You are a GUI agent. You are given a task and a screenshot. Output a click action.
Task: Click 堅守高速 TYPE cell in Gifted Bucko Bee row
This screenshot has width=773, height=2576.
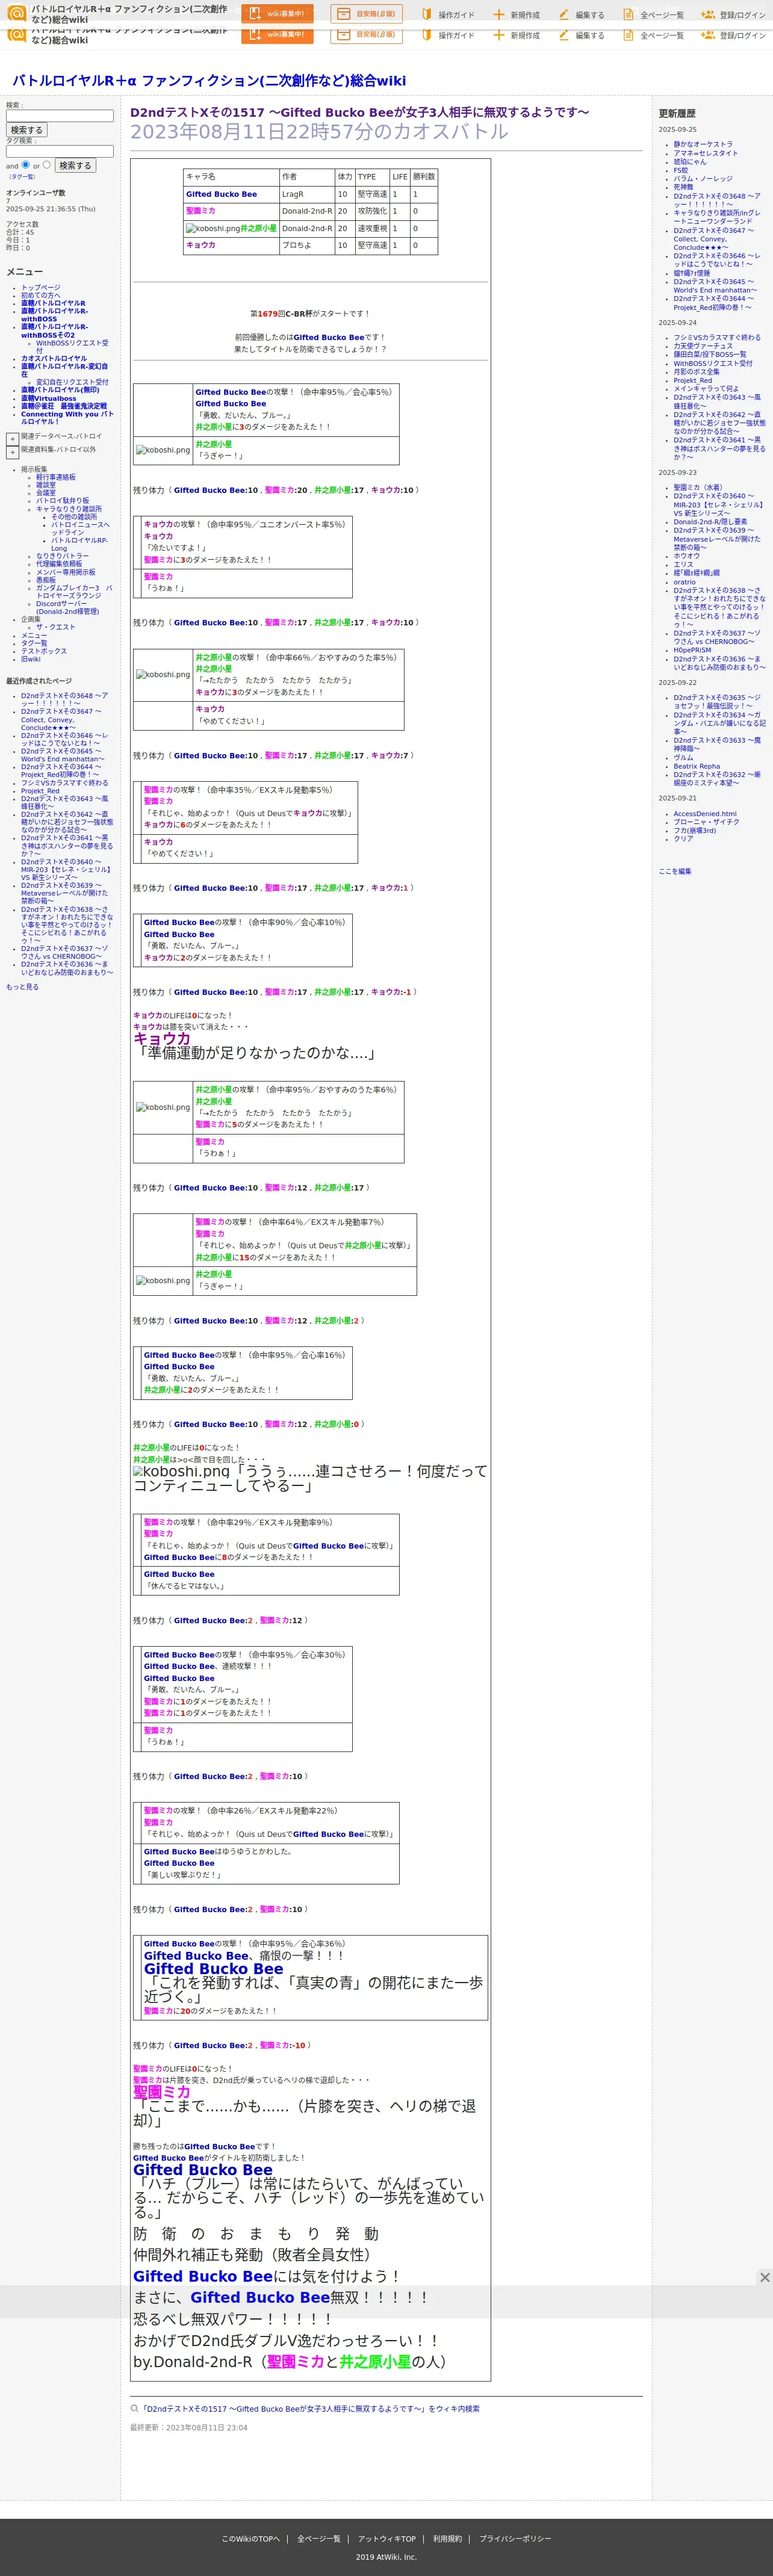pyautogui.click(x=372, y=195)
